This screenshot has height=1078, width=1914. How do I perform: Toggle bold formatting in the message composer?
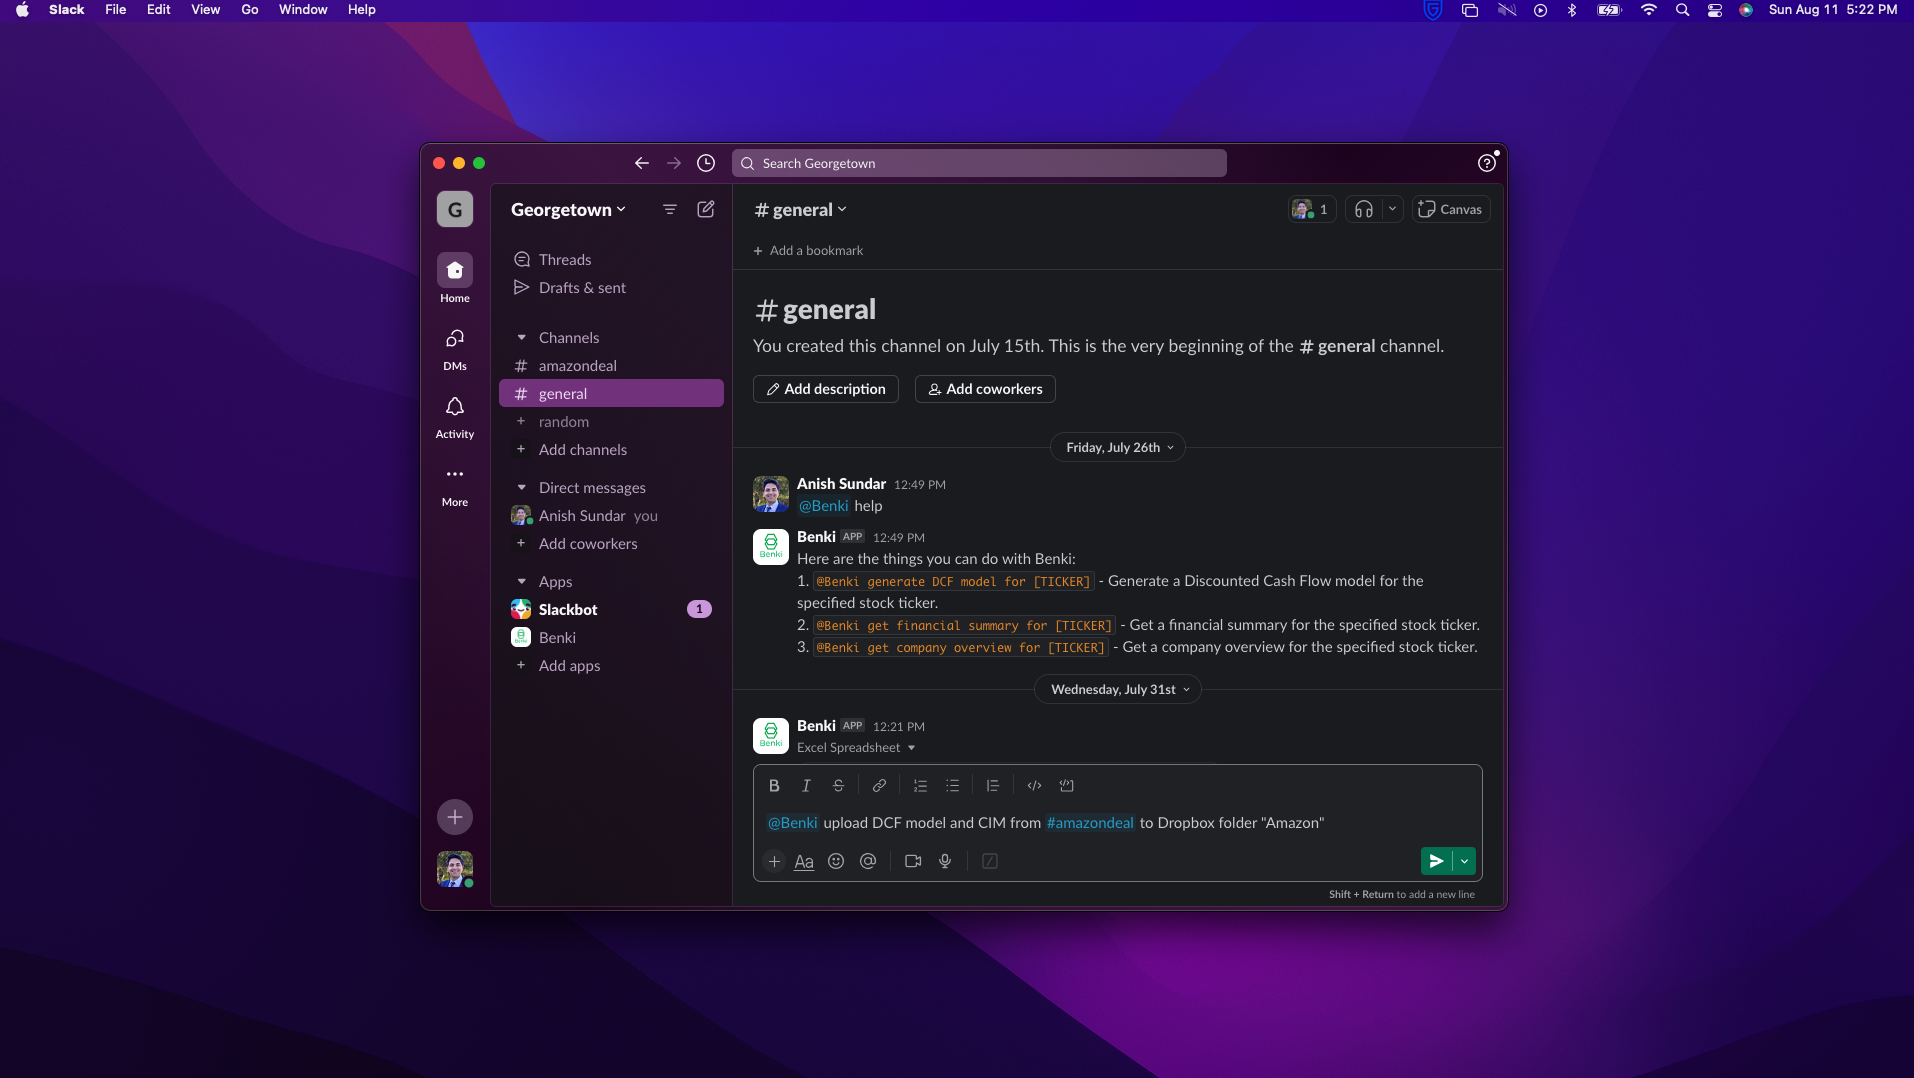click(x=774, y=786)
